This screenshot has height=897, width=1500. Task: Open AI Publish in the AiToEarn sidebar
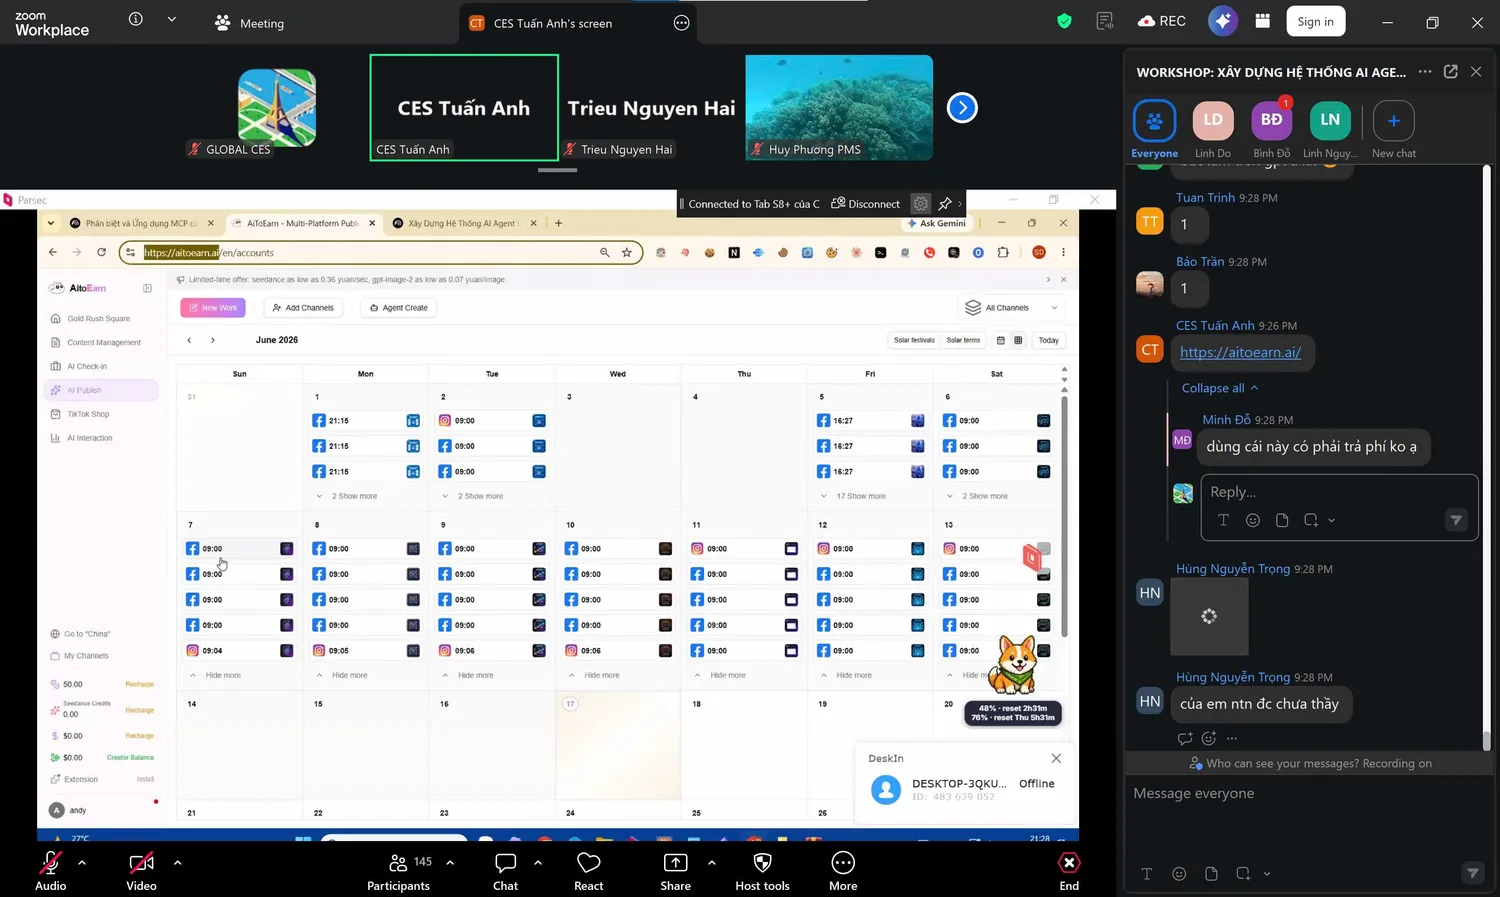[101, 390]
